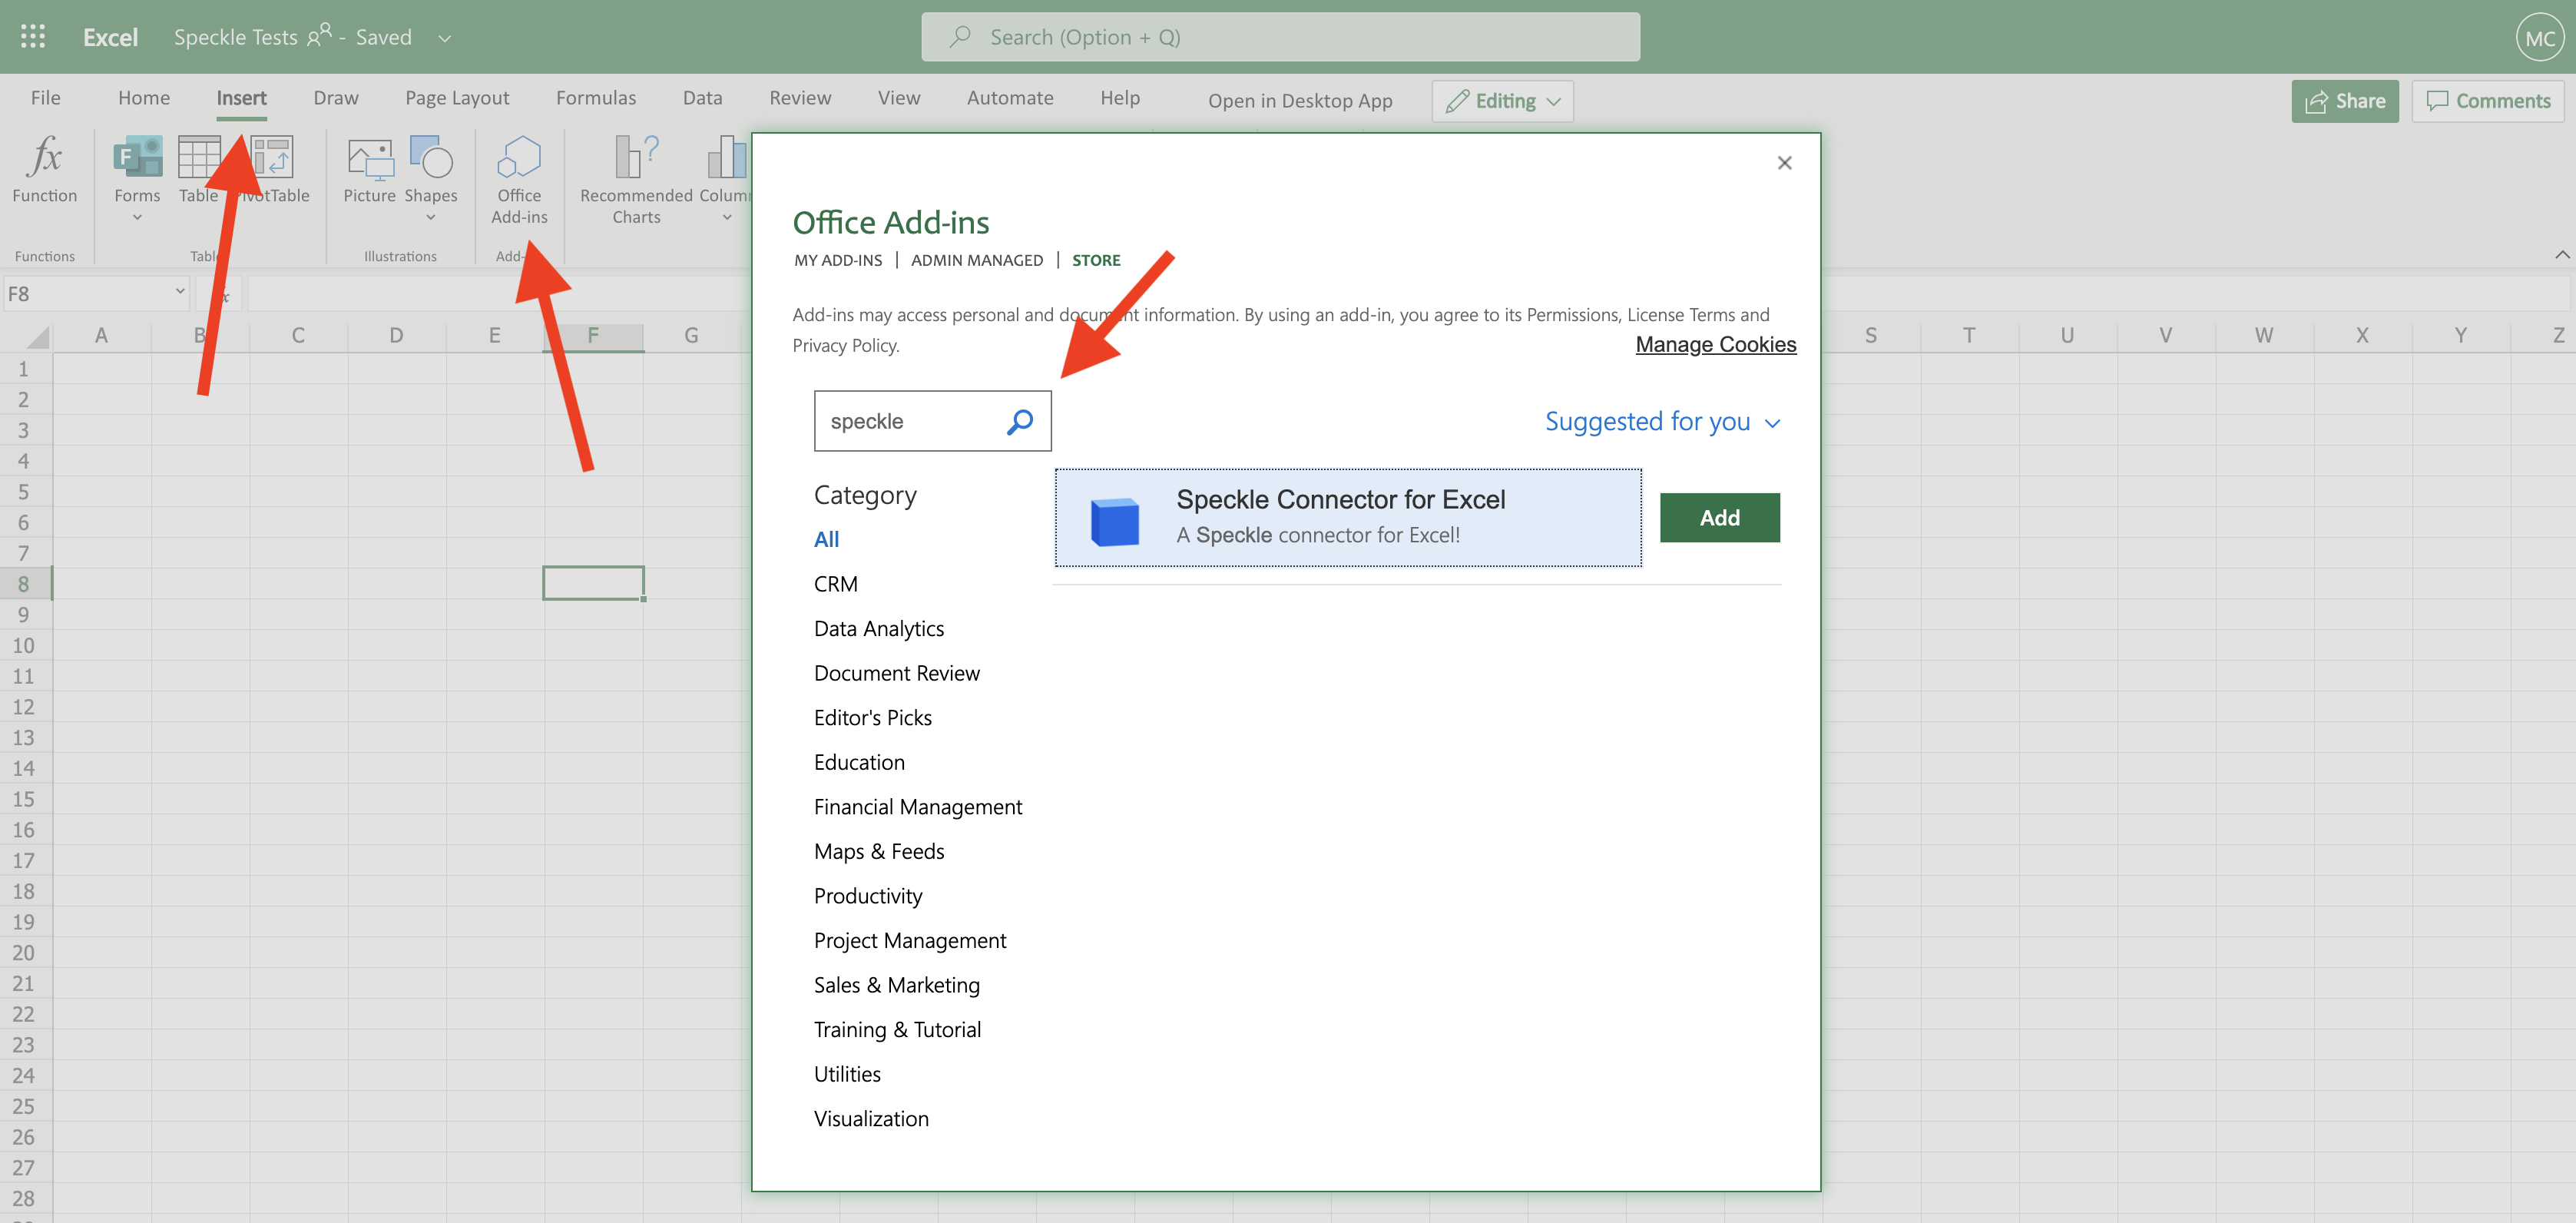The image size is (2576, 1223).
Task: Select the Financial Management category
Action: click(x=918, y=807)
